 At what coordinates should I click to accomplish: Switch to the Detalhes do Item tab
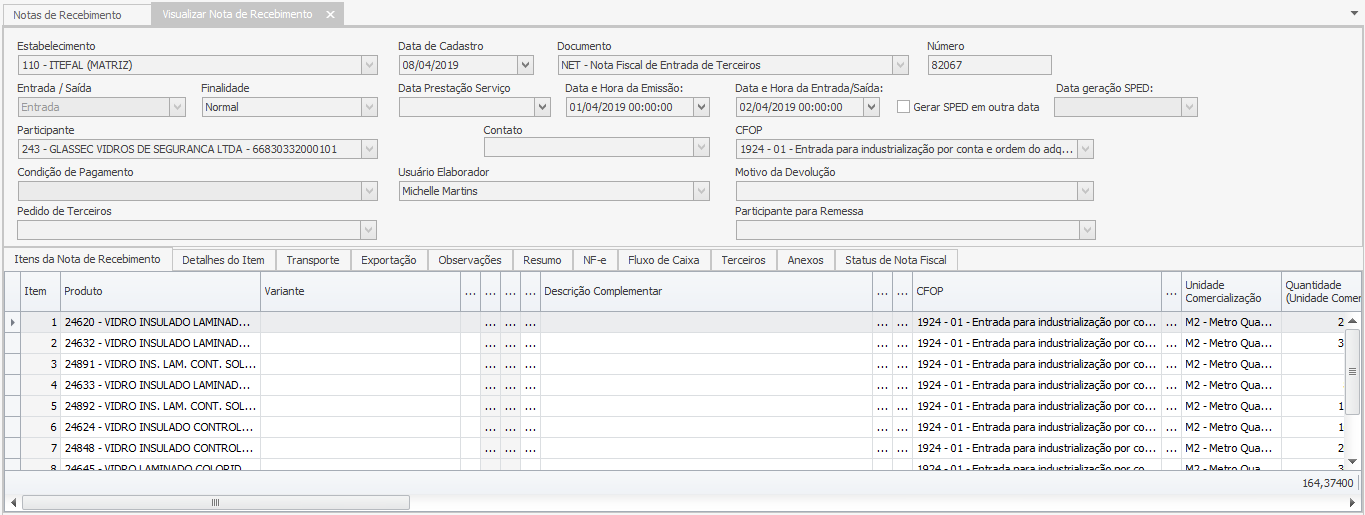223,260
